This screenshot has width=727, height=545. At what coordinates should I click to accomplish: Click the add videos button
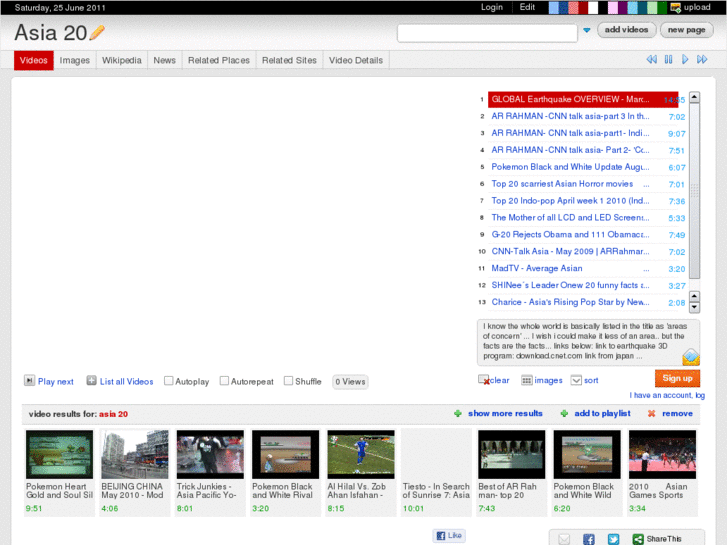tap(626, 30)
